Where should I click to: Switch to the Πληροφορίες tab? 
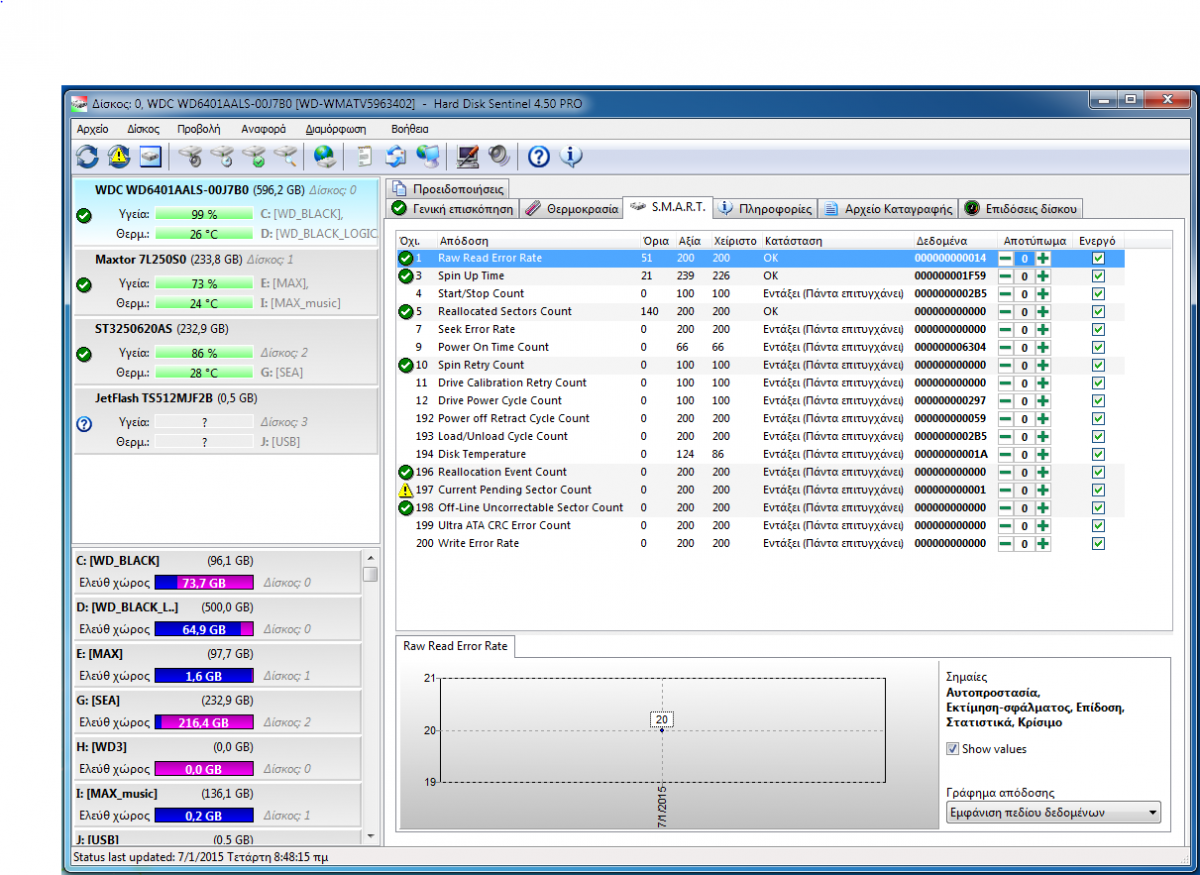tap(766, 208)
